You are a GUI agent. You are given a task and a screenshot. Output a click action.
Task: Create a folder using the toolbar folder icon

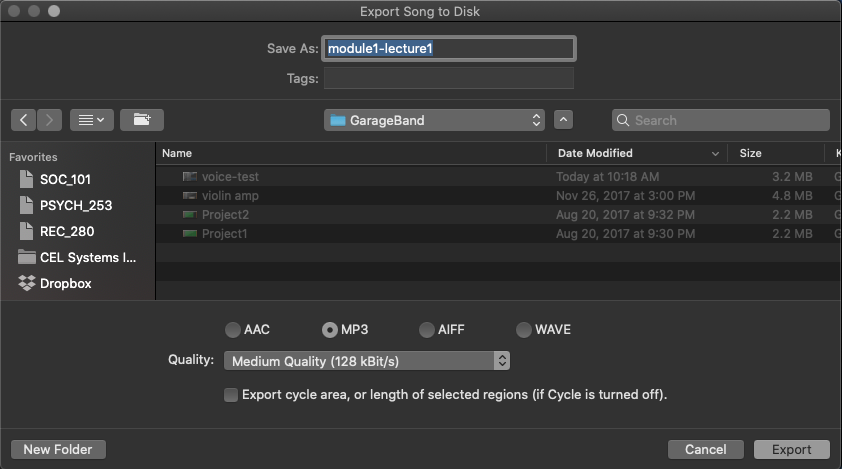coord(142,120)
